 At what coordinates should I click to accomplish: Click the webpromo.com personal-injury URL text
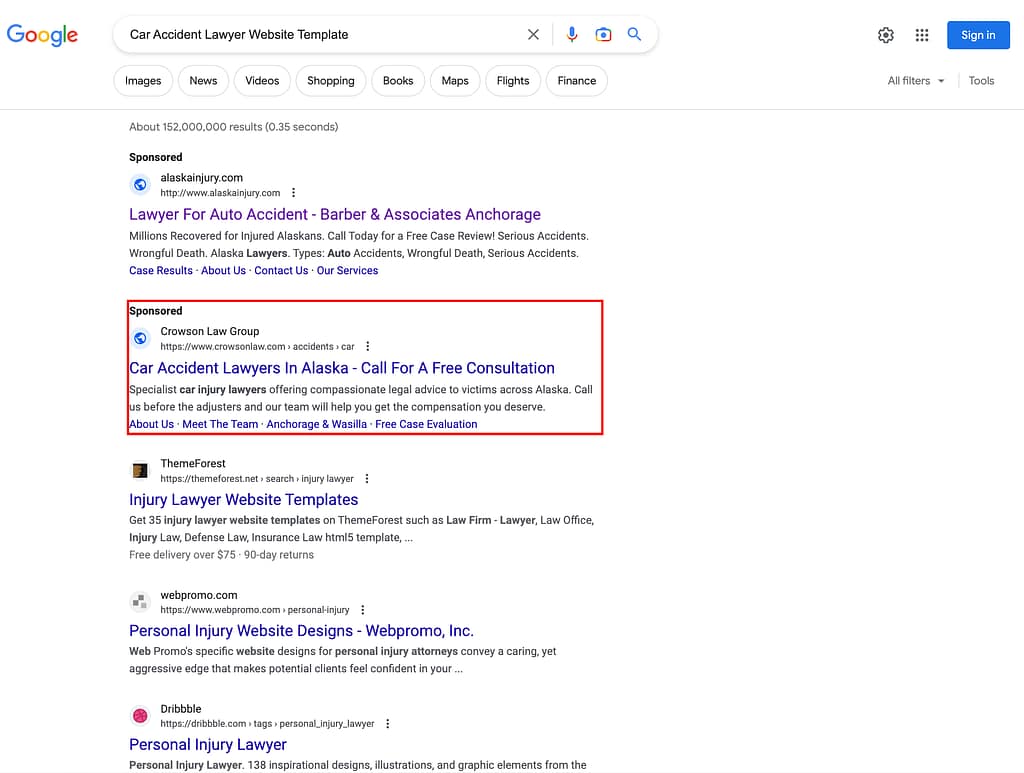(x=255, y=610)
